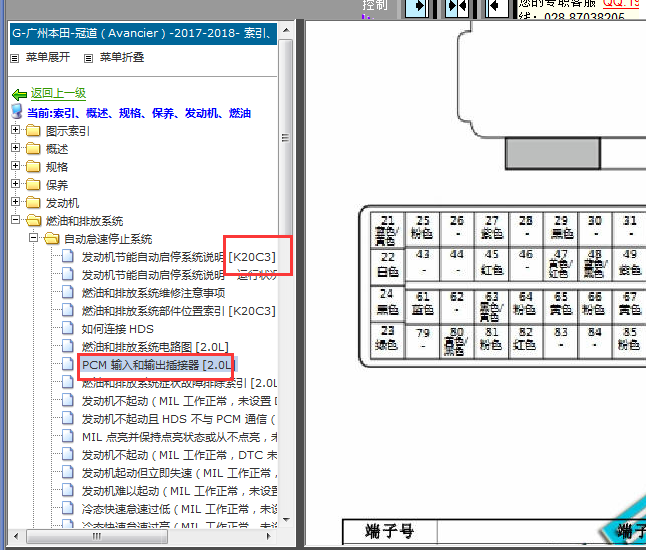The image size is (646, 550).
Task: Click document icon beside PCM 输入和输出插接器
Action: coord(68,364)
